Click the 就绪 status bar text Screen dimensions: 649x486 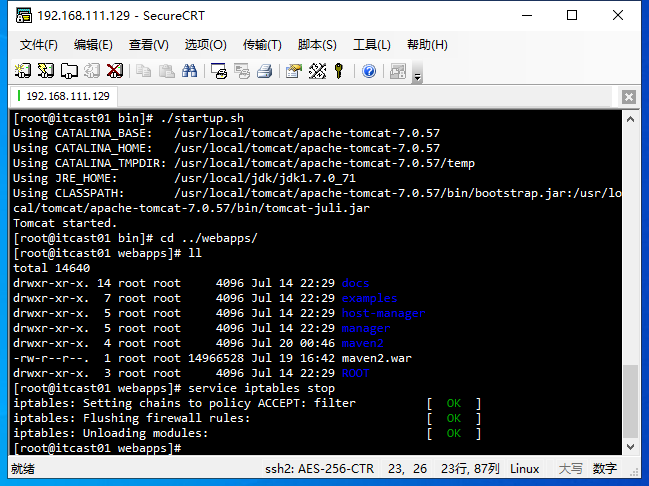[x=23, y=469]
